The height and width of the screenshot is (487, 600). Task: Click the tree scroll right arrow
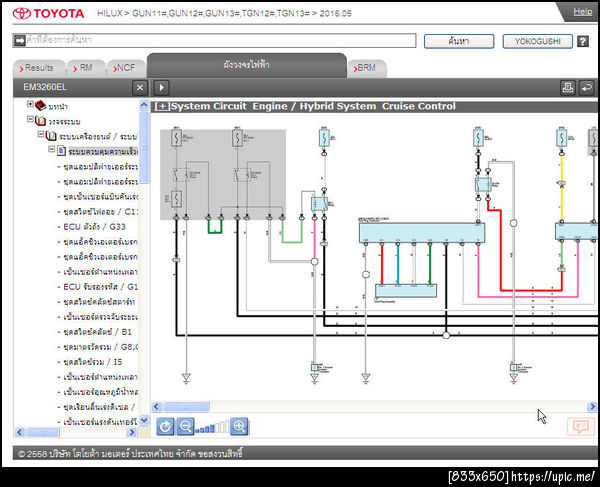pyautogui.click(x=132, y=432)
